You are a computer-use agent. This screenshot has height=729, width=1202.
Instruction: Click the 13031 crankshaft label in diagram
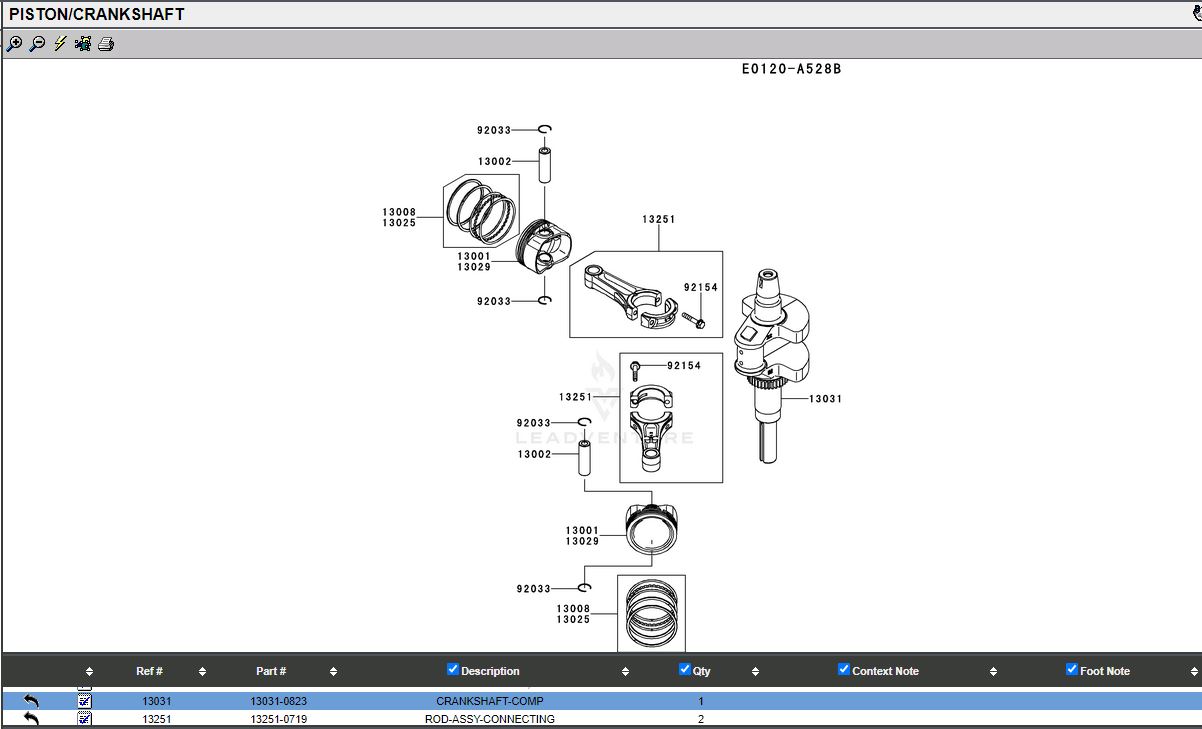(825, 399)
